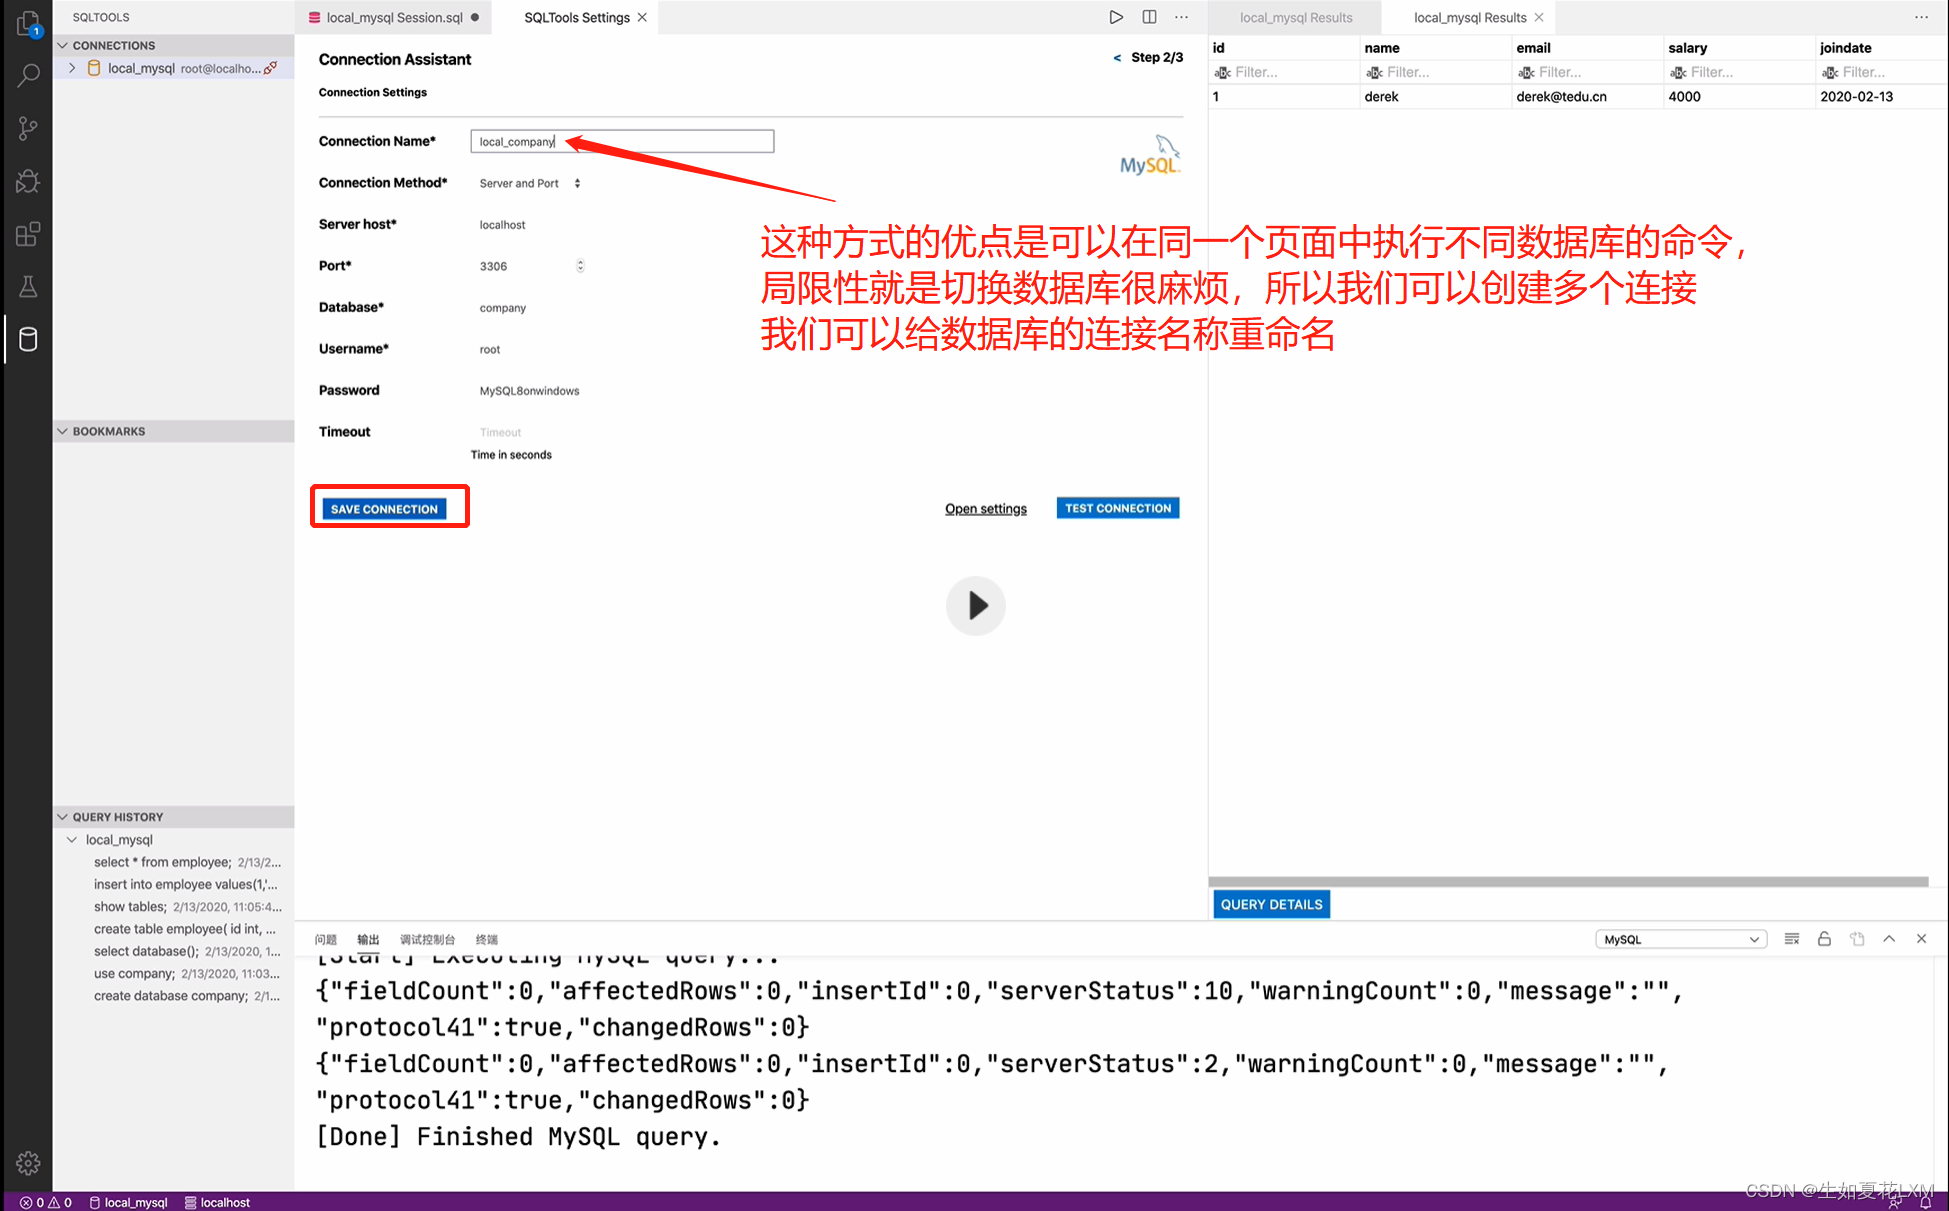Open the Search view in the activity bar
1949x1211 pixels.
coord(28,75)
